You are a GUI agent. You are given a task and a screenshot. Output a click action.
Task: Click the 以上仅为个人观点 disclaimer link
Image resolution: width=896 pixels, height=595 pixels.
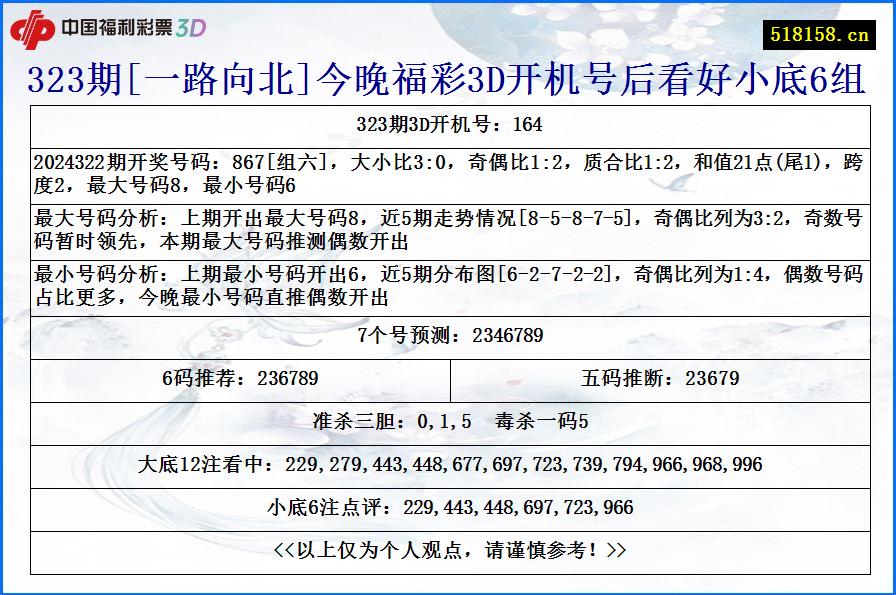click(448, 552)
